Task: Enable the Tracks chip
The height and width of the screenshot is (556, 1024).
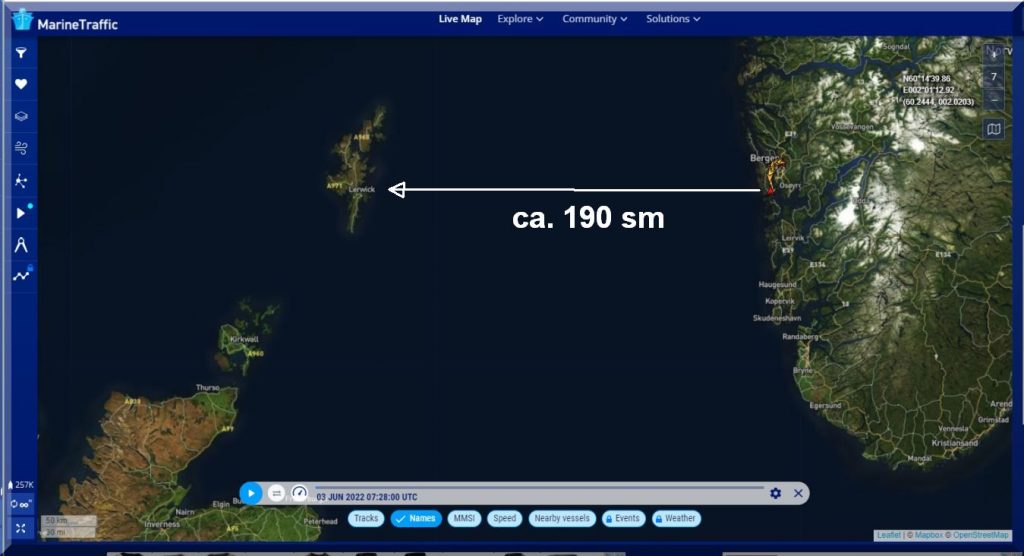Action: 366,518
